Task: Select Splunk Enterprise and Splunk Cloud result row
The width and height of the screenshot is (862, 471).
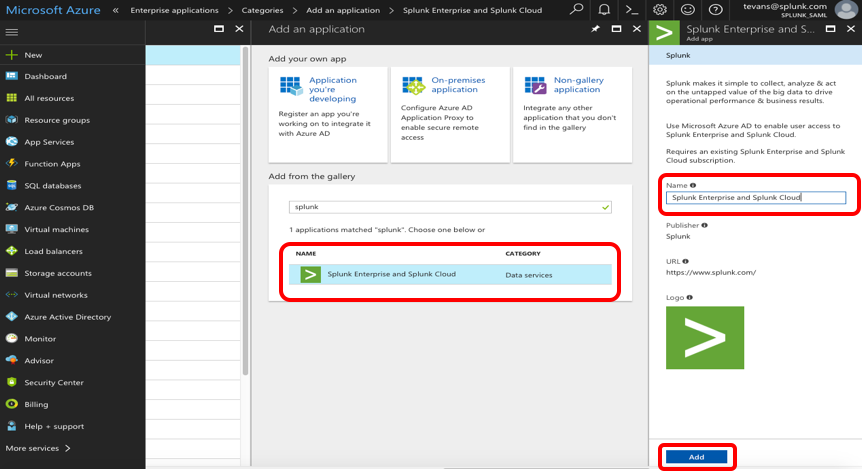Action: click(x=450, y=274)
